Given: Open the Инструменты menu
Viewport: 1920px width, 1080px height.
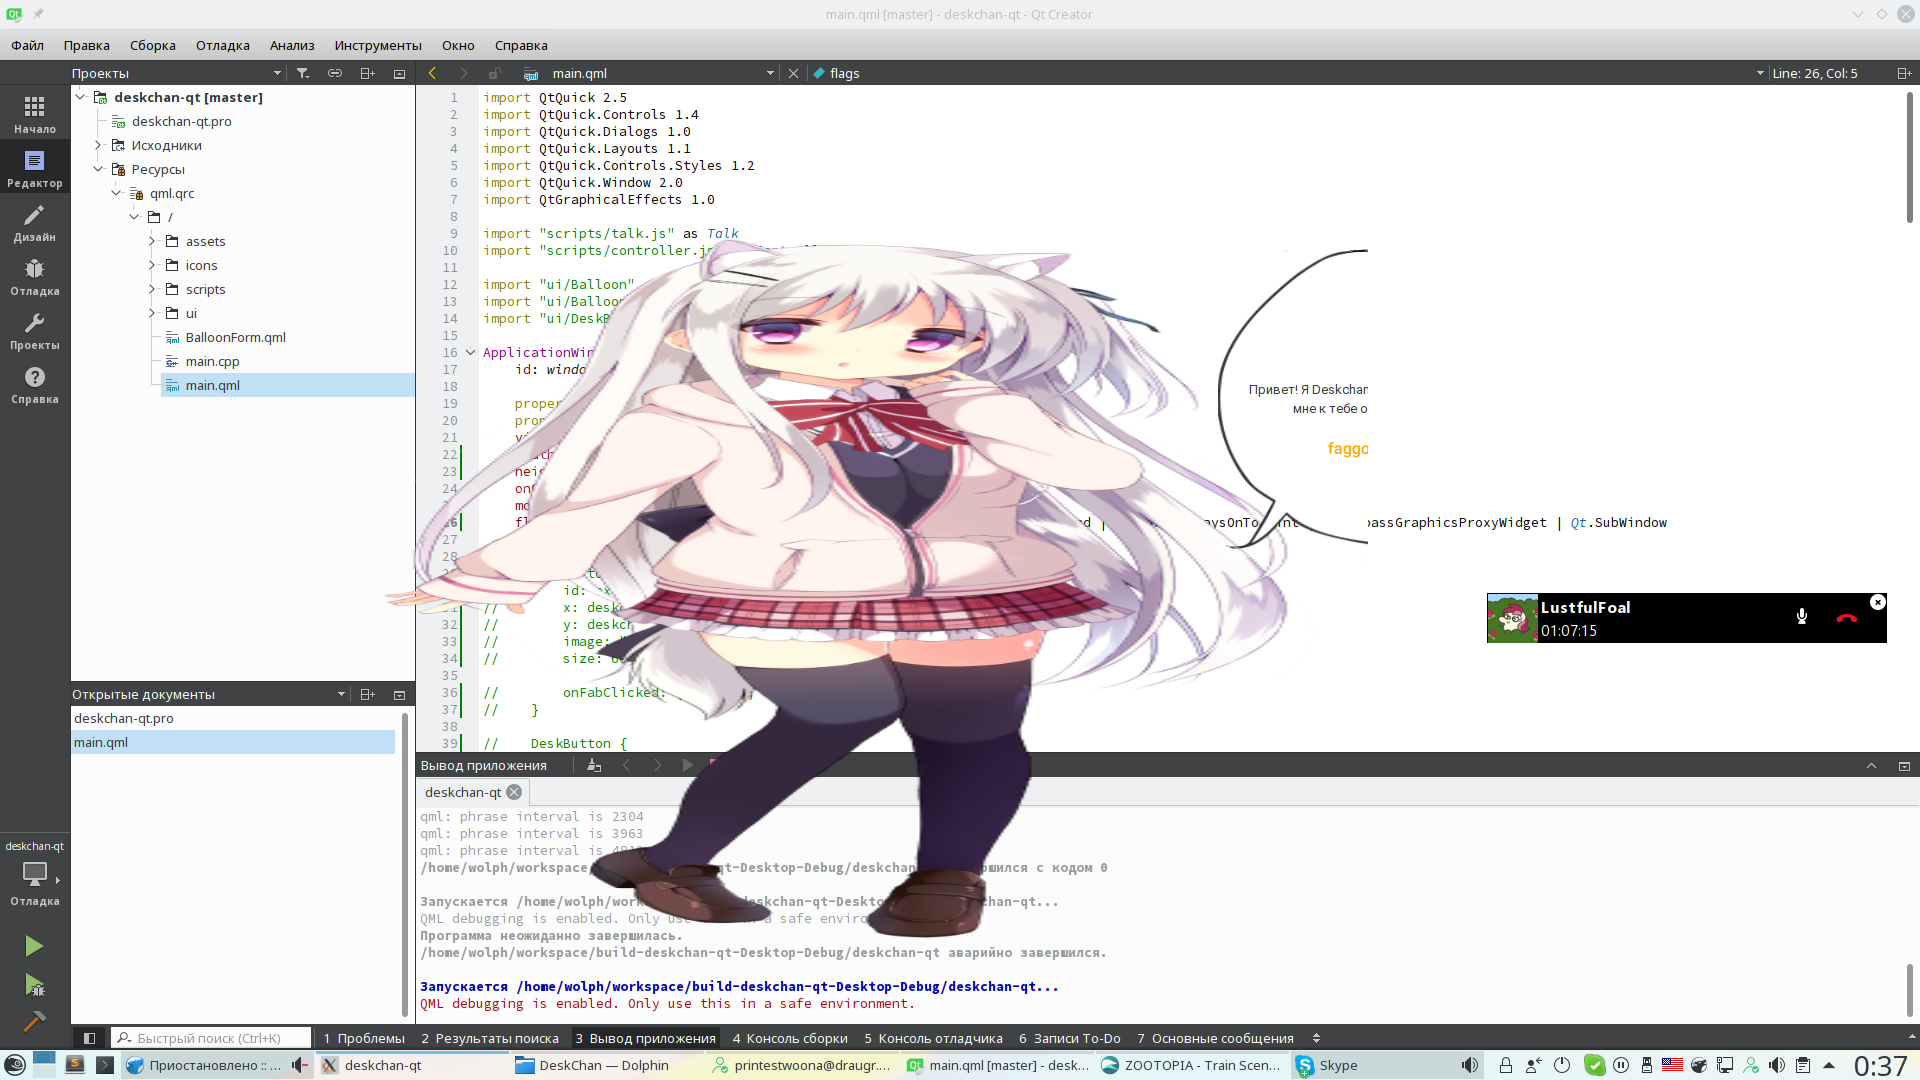Looking at the screenshot, I should (x=378, y=45).
